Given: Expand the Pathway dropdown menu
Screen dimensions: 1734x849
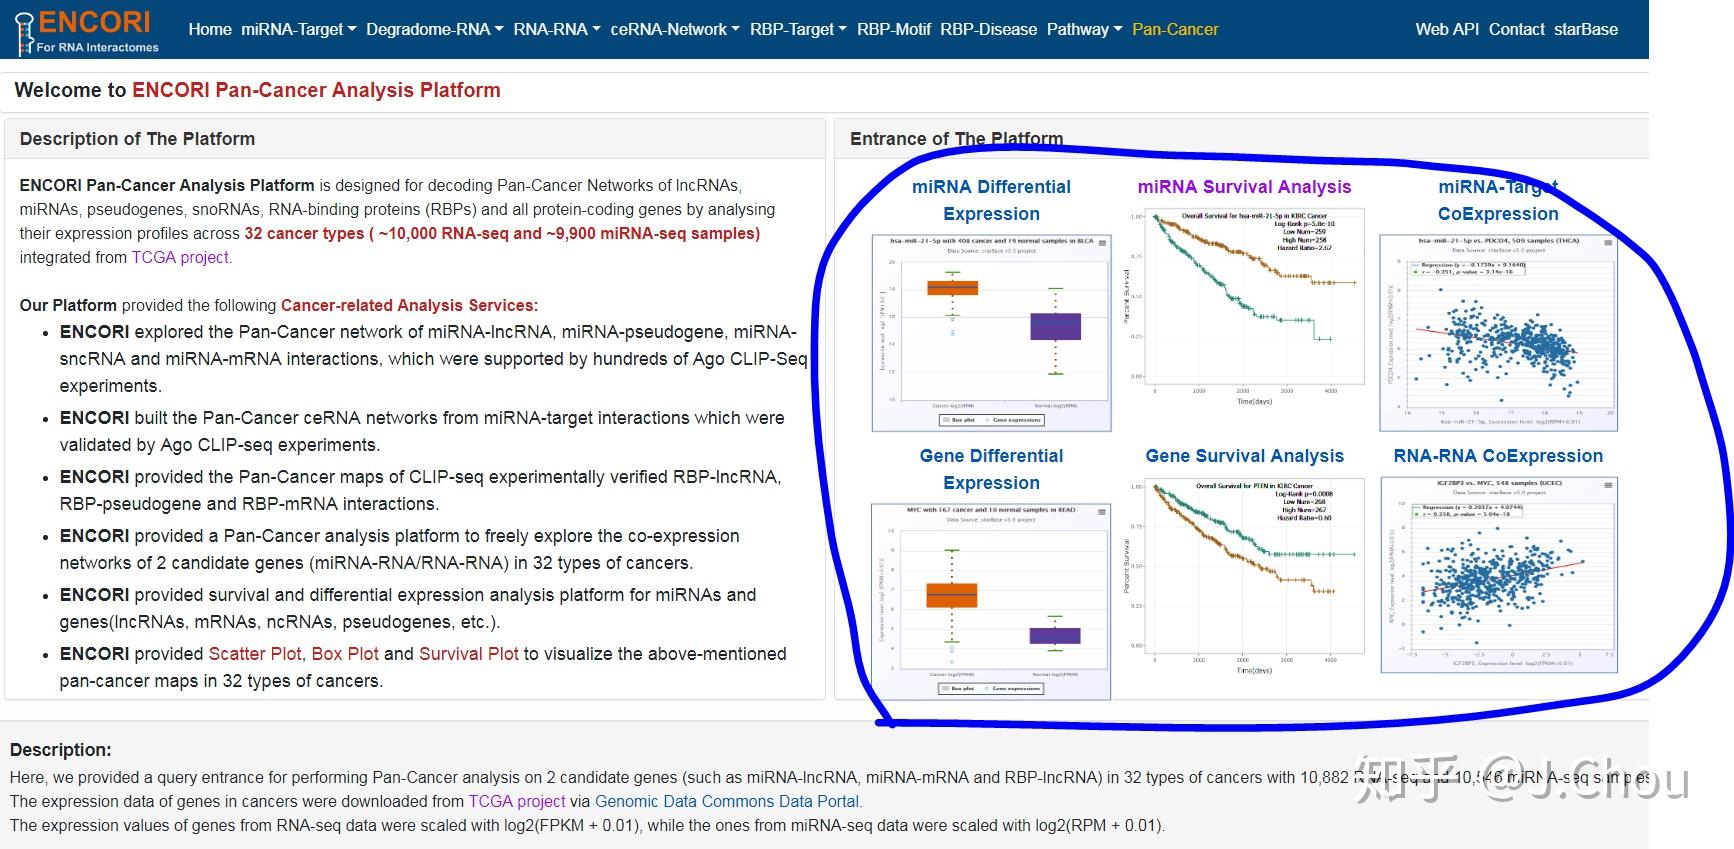Looking at the screenshot, I should click(1085, 30).
